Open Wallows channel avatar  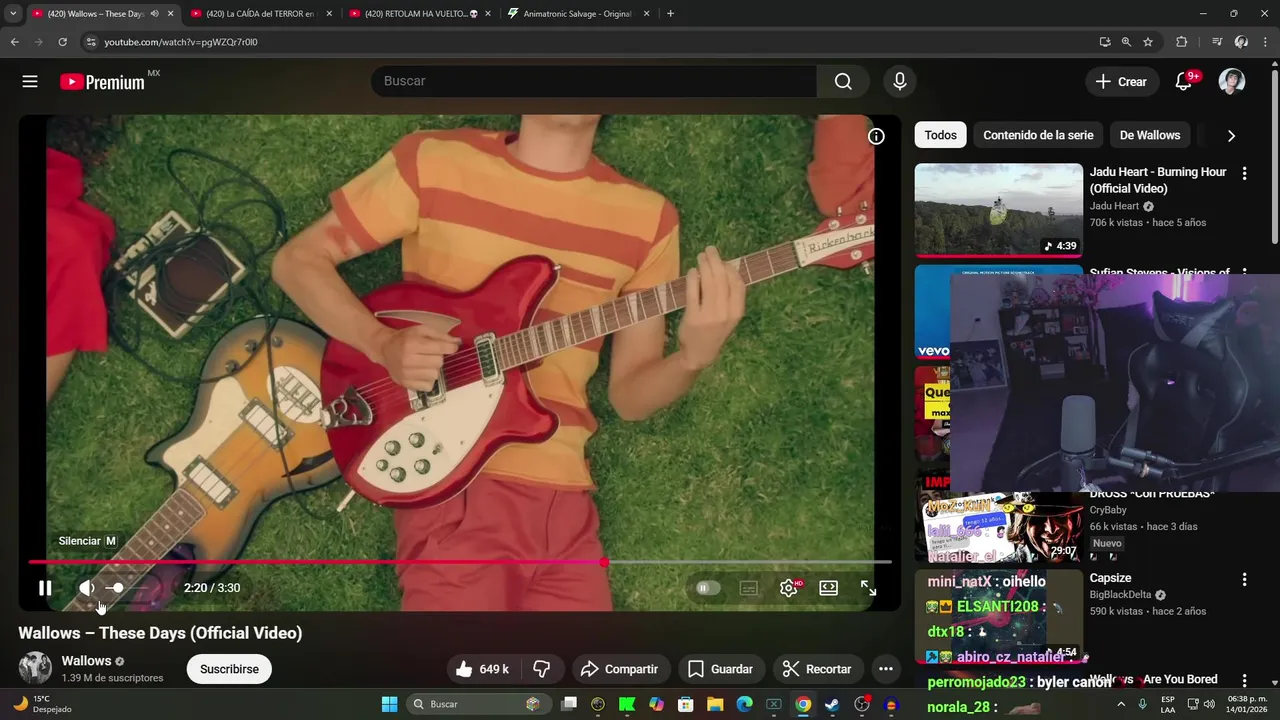coord(35,668)
